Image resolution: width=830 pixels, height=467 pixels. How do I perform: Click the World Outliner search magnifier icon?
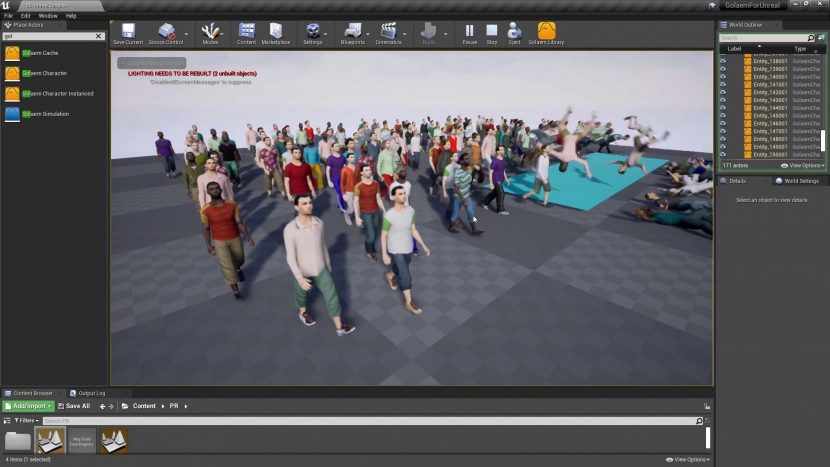[810, 38]
